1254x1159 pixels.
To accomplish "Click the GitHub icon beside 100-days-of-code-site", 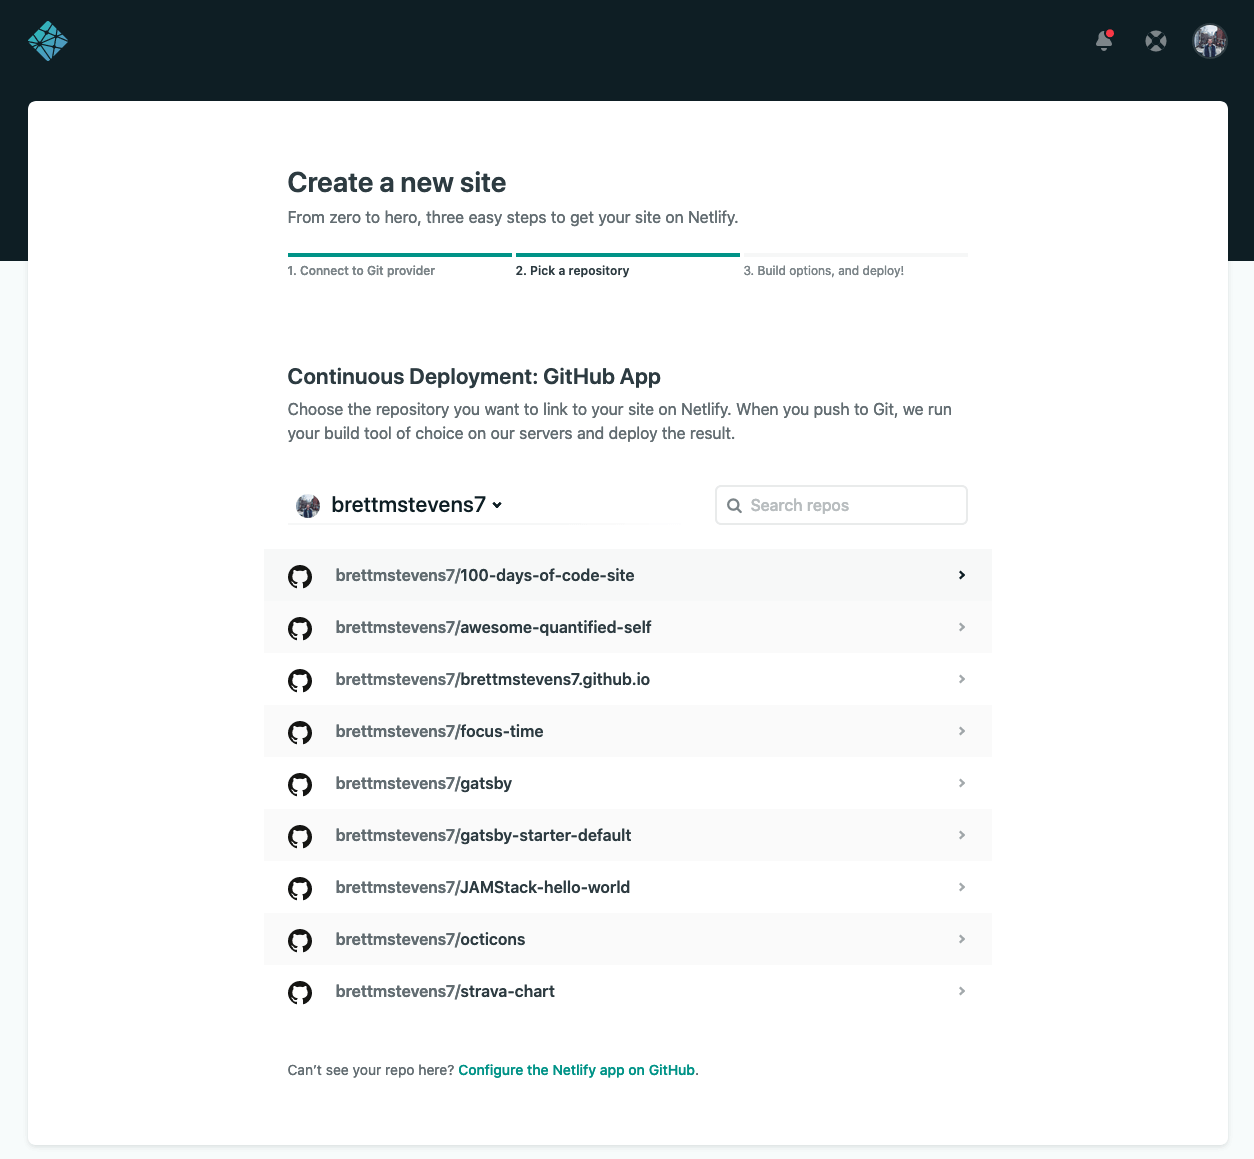I will pos(300,576).
